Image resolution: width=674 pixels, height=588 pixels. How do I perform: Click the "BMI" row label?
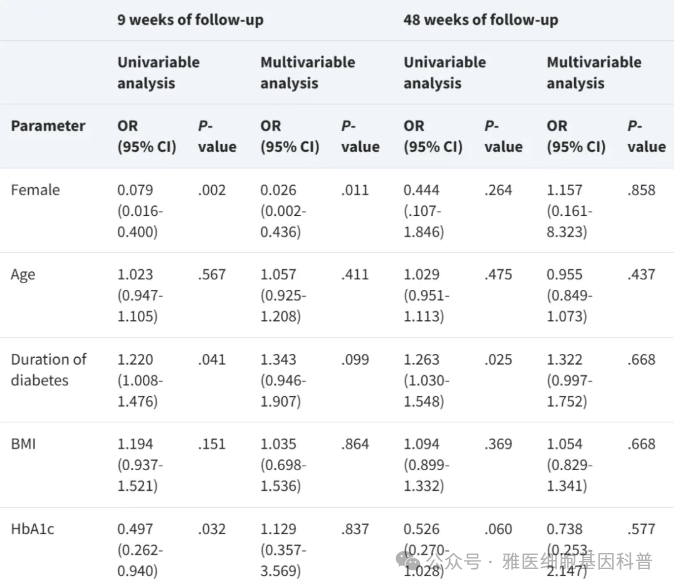coord(24,444)
